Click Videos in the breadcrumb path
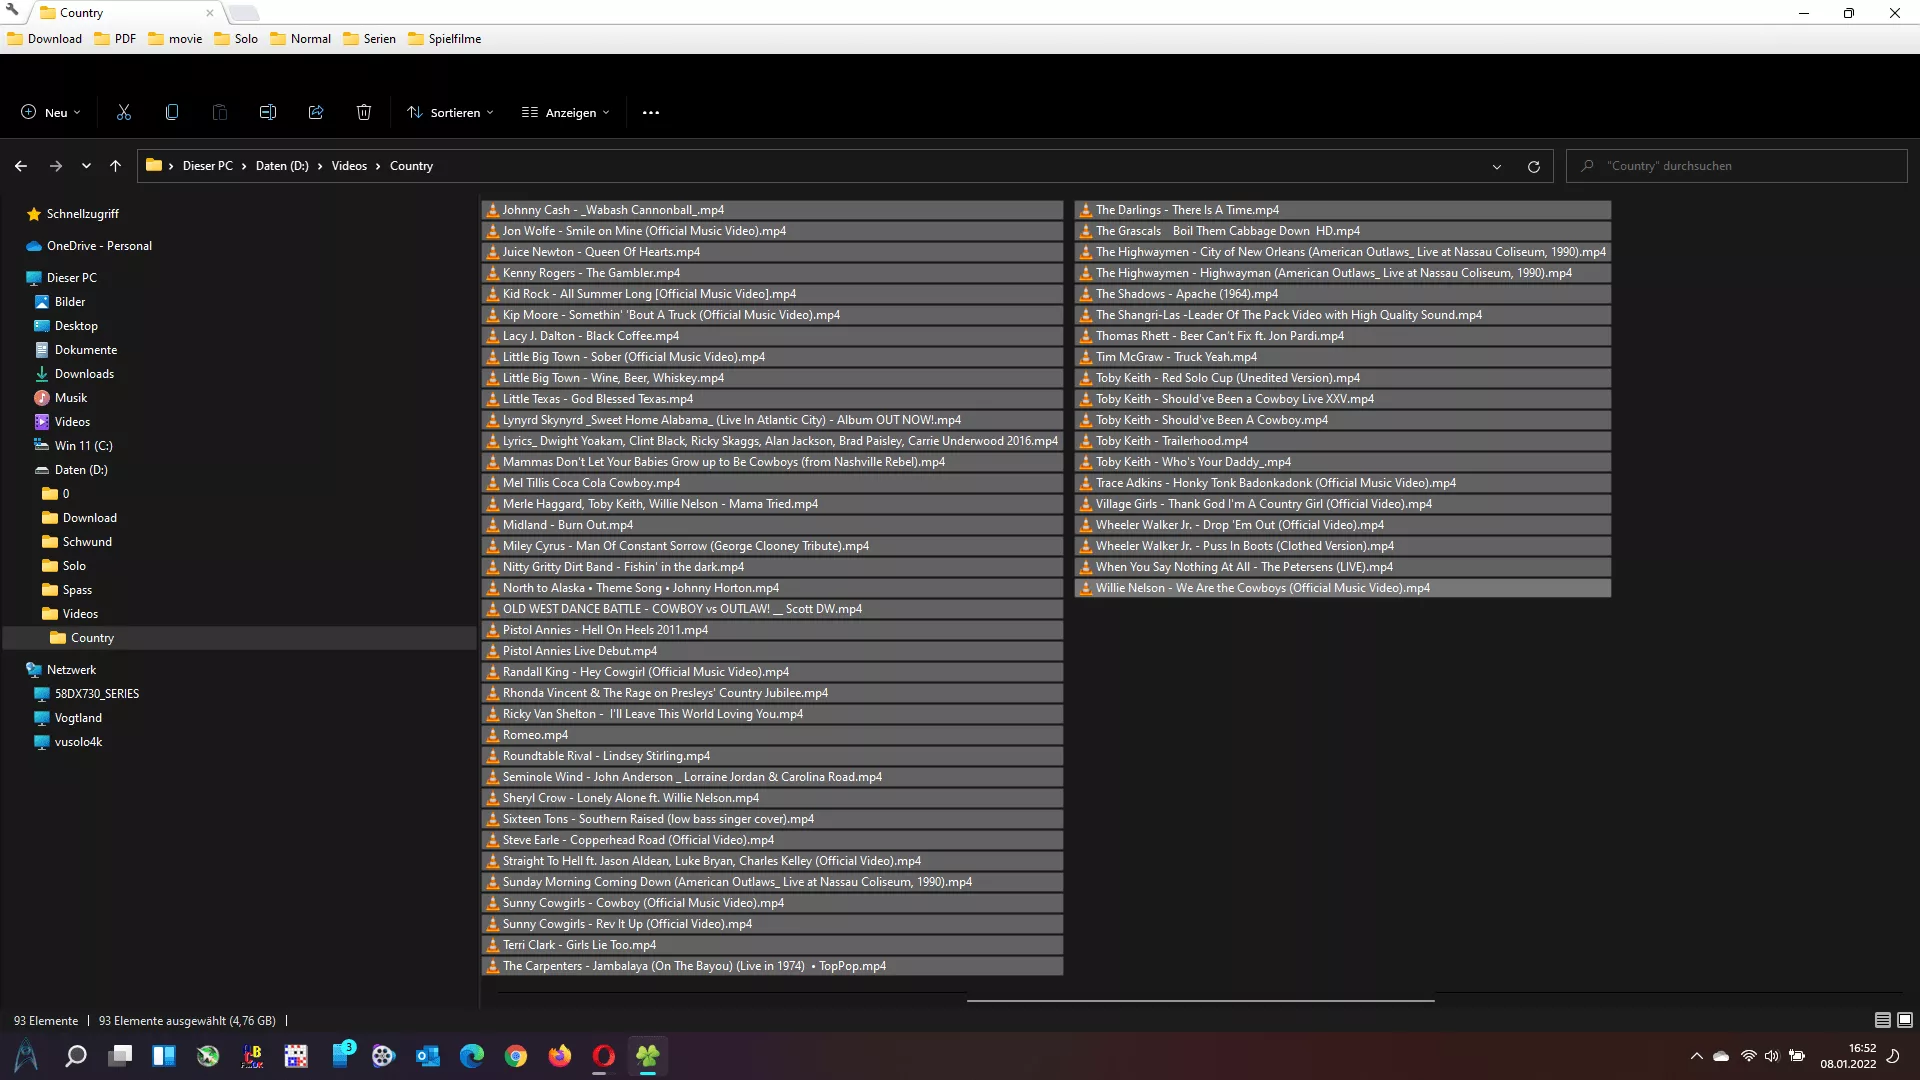 click(x=349, y=166)
